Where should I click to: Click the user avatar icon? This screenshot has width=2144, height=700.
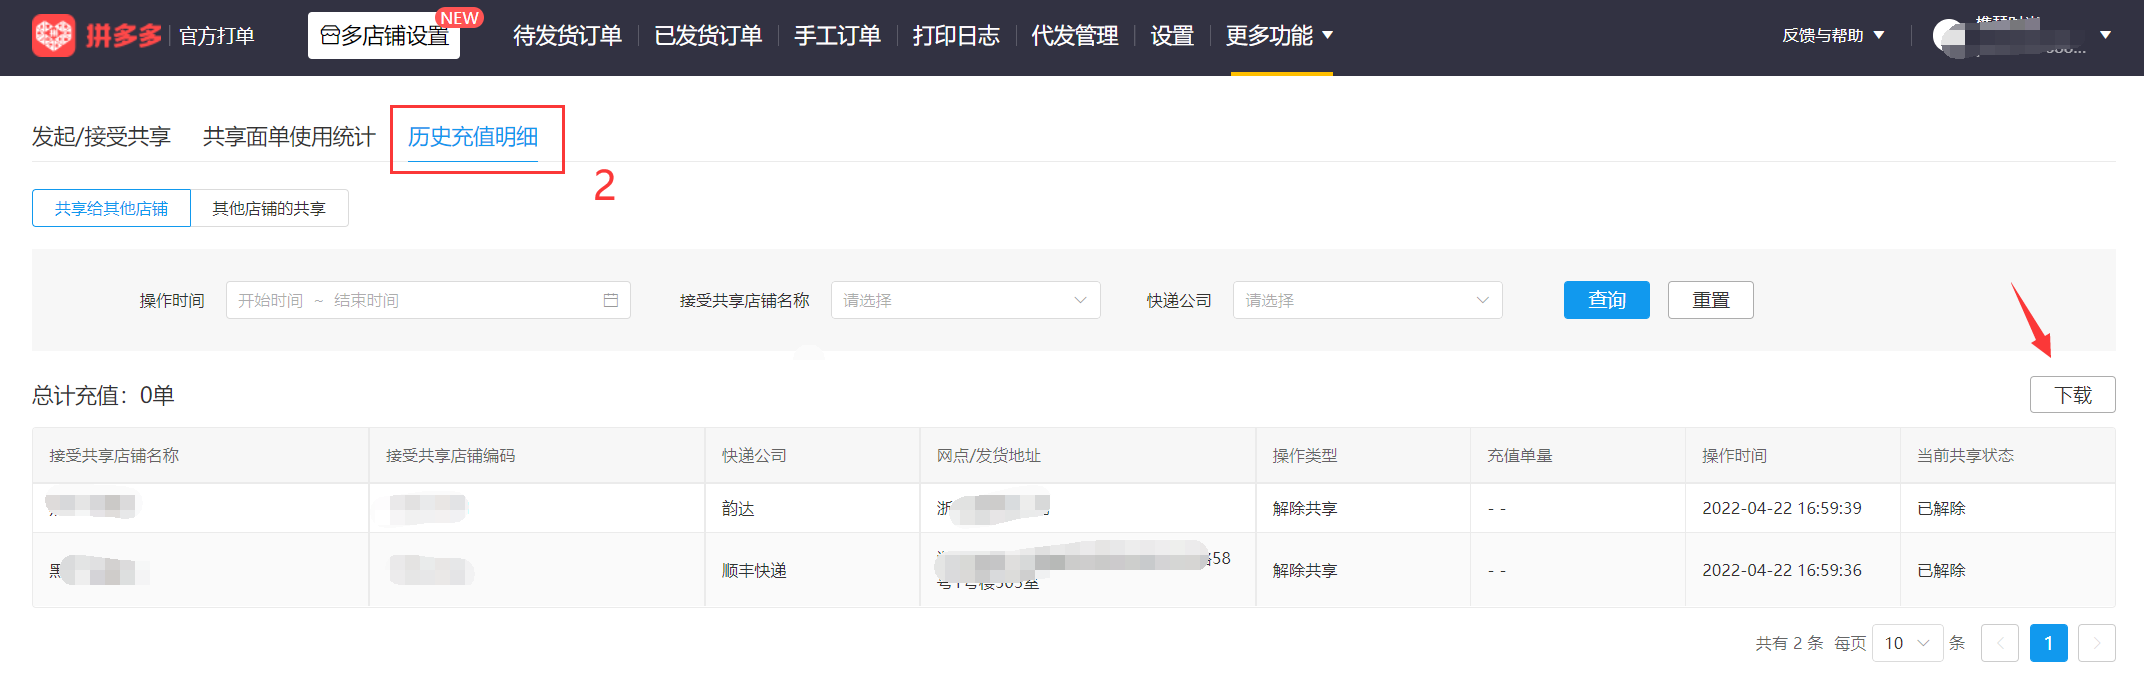[x=1950, y=36]
